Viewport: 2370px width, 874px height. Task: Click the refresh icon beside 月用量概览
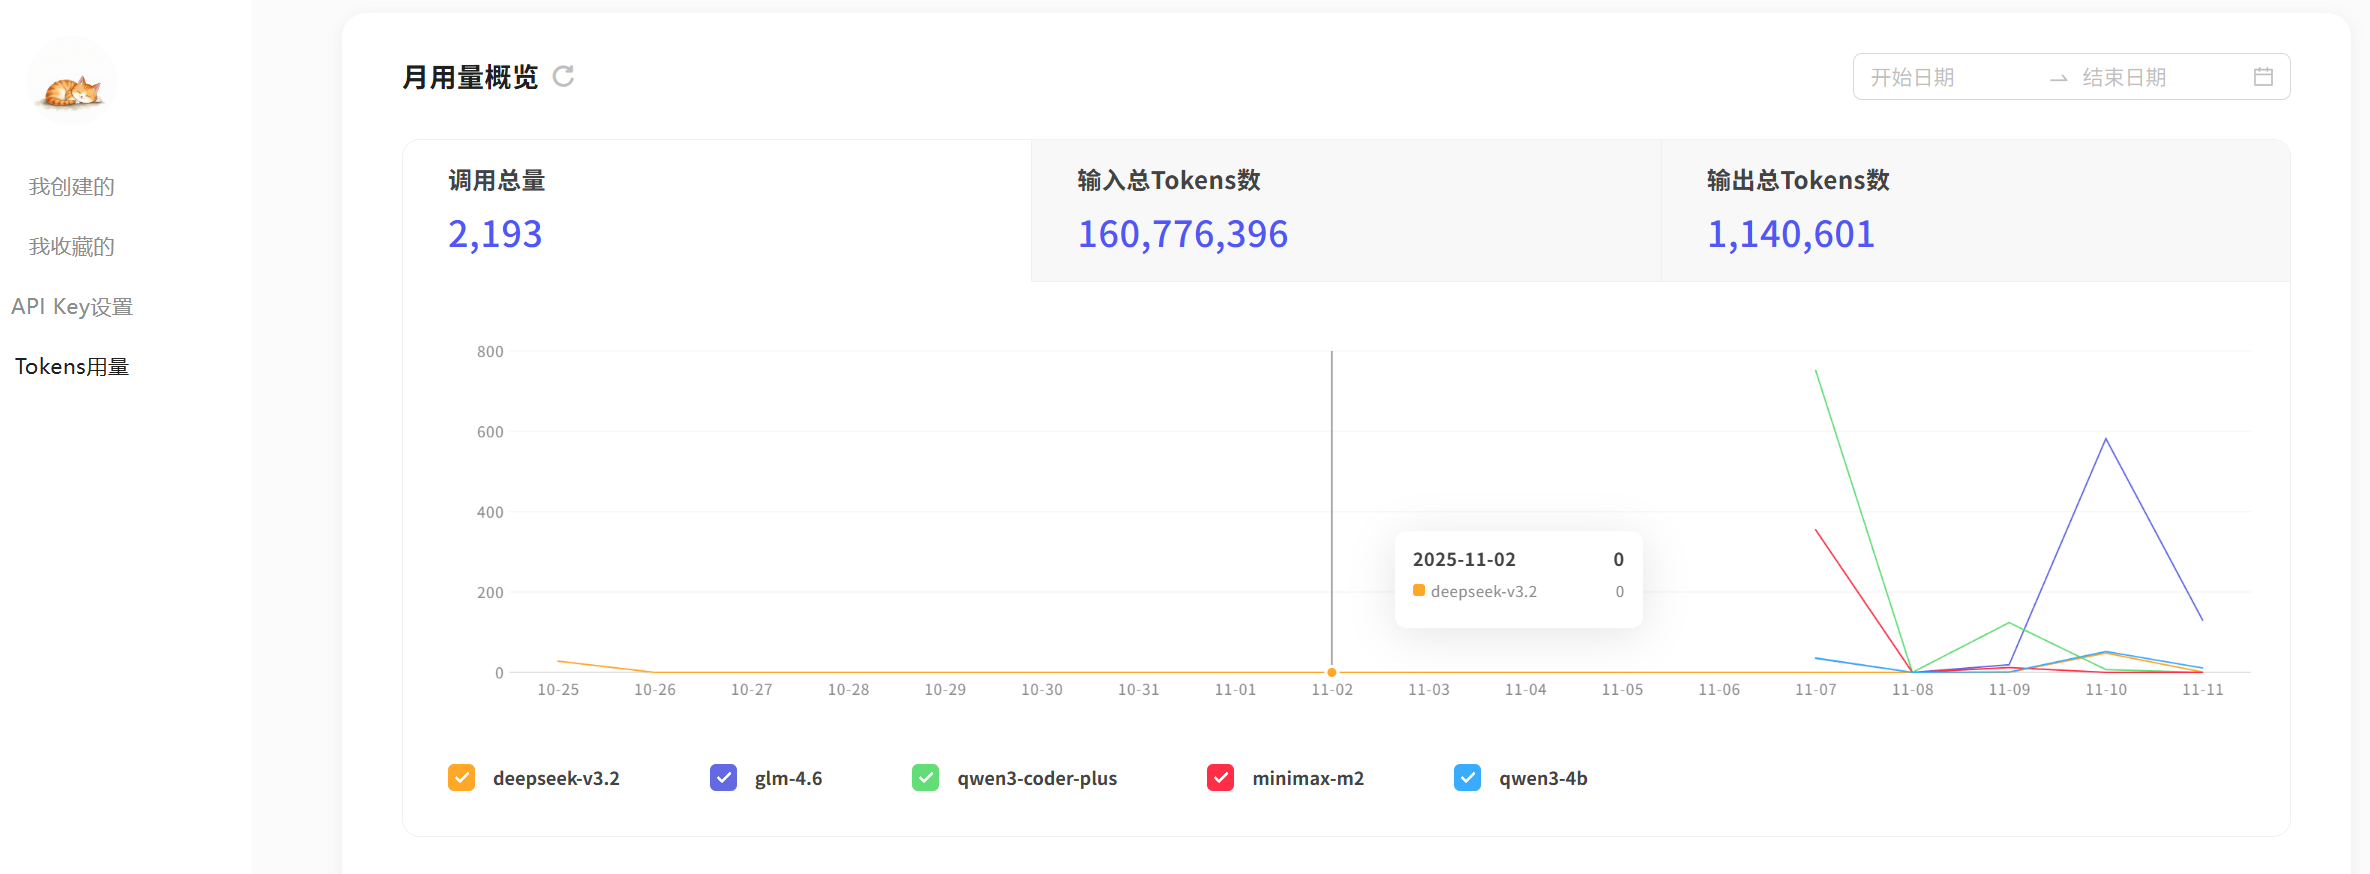point(563,77)
